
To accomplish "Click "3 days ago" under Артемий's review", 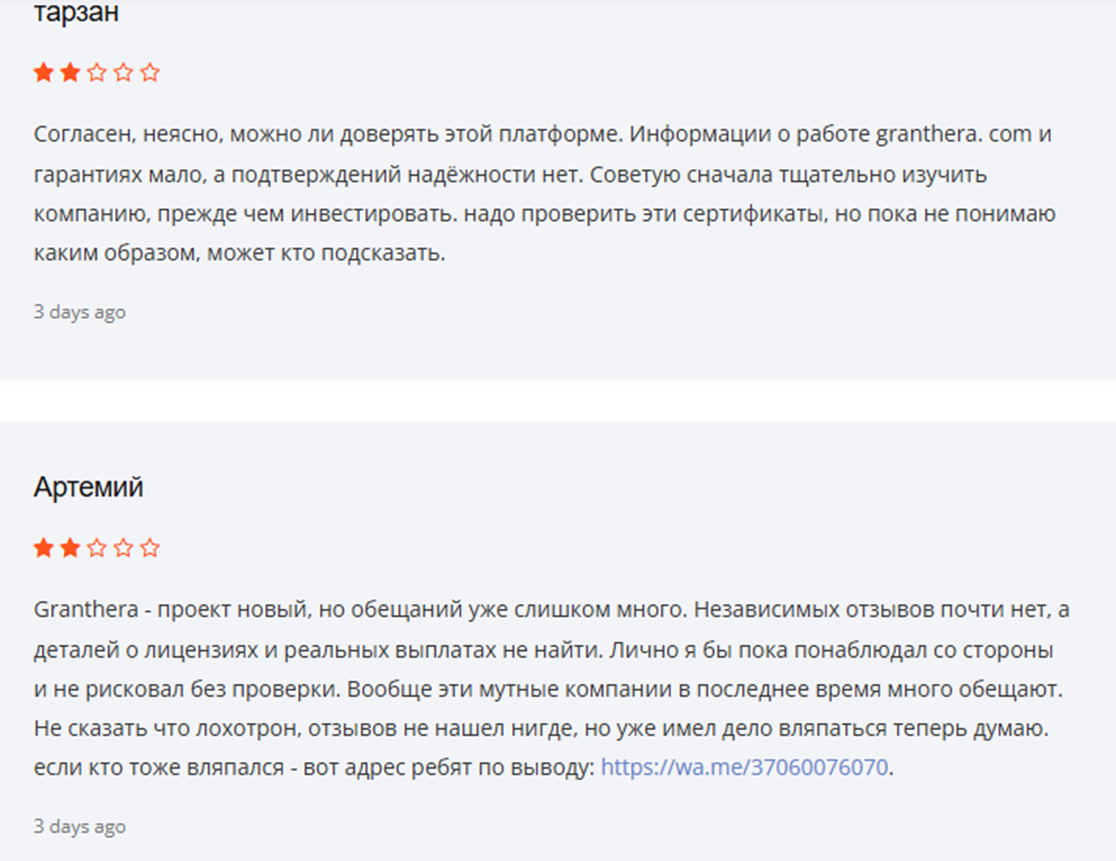I will (x=80, y=827).
